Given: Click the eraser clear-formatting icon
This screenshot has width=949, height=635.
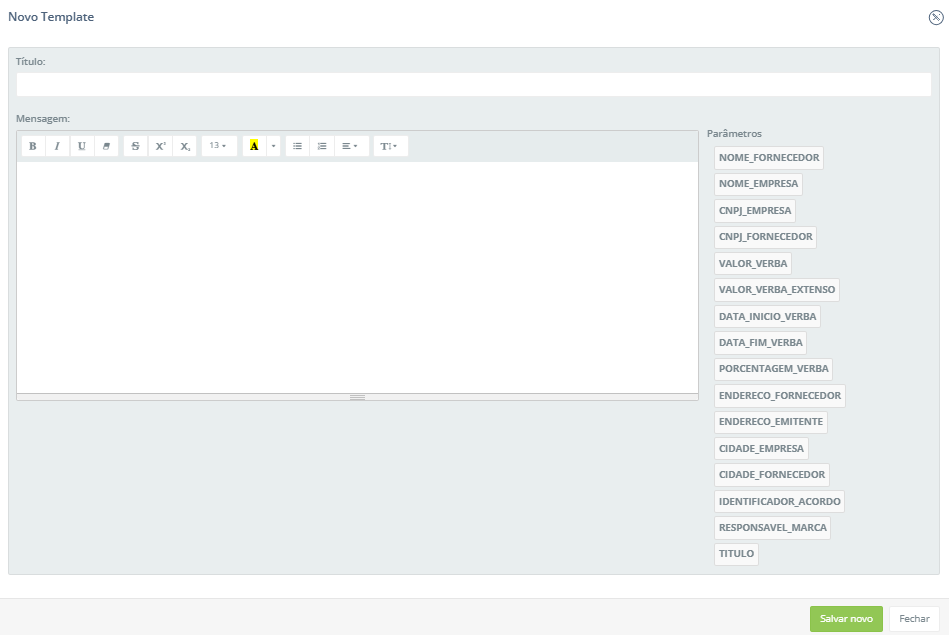Looking at the screenshot, I should (106, 146).
